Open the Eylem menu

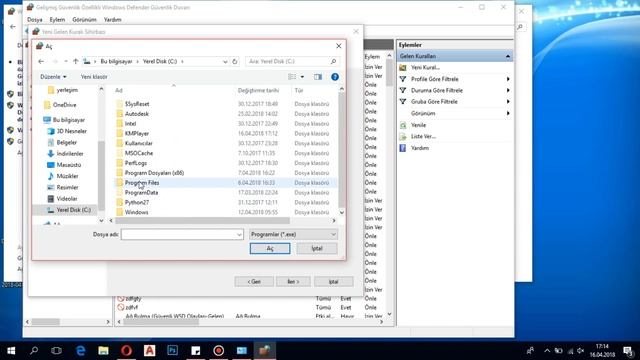(57, 20)
